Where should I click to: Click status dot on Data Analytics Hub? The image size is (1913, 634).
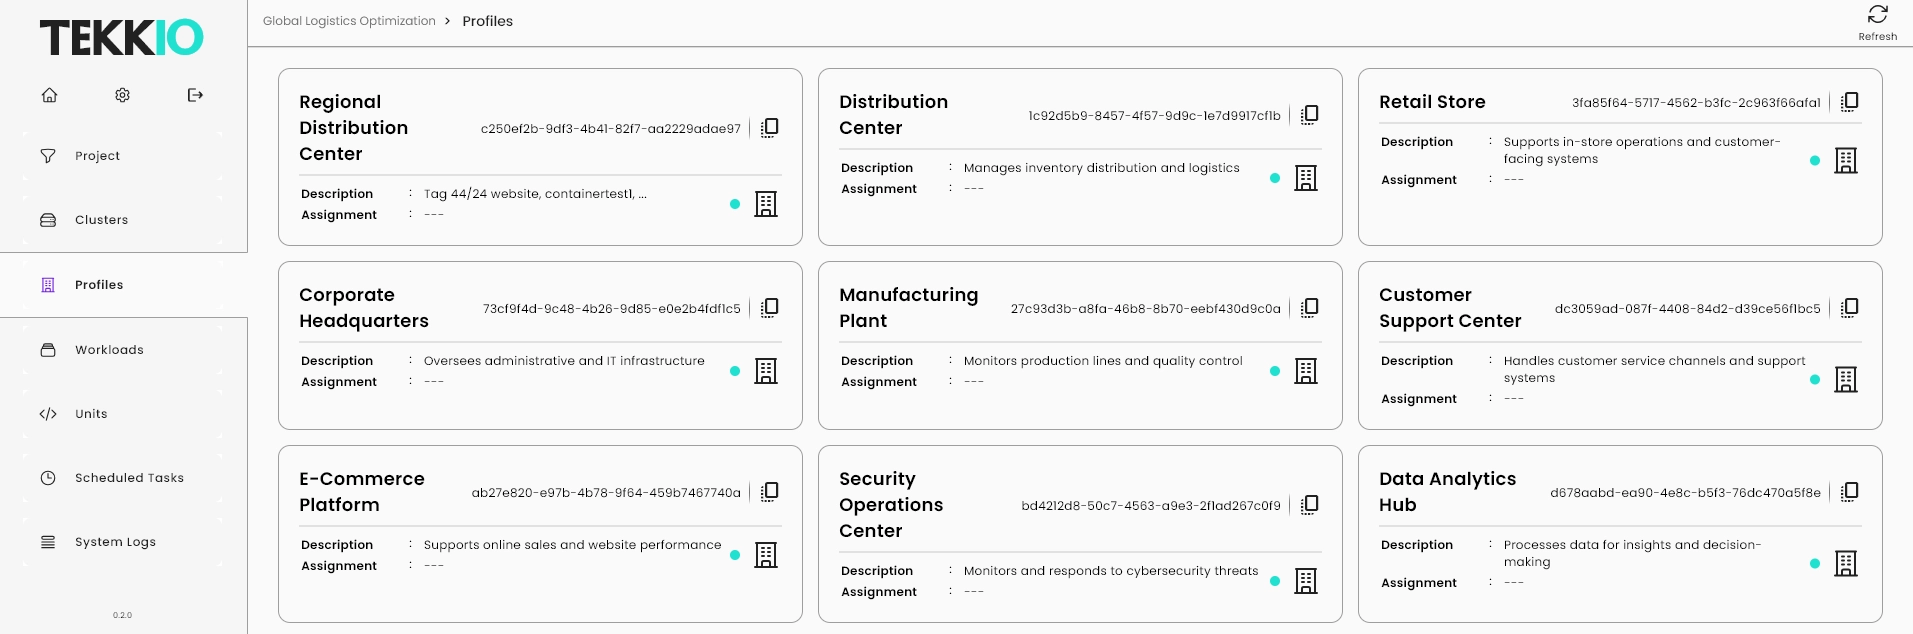pos(1815,563)
